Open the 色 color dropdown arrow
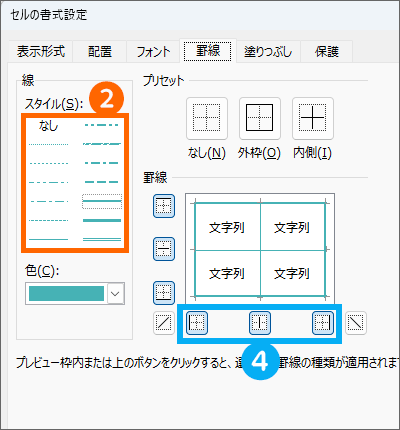 click(115, 294)
